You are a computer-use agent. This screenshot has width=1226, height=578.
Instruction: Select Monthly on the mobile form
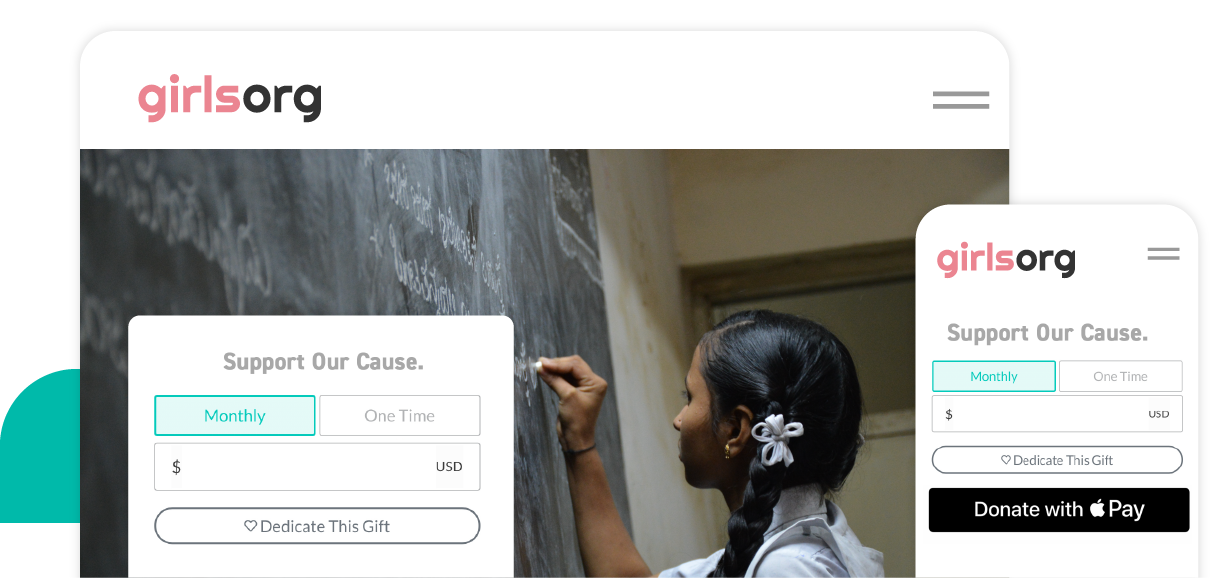[x=994, y=376]
